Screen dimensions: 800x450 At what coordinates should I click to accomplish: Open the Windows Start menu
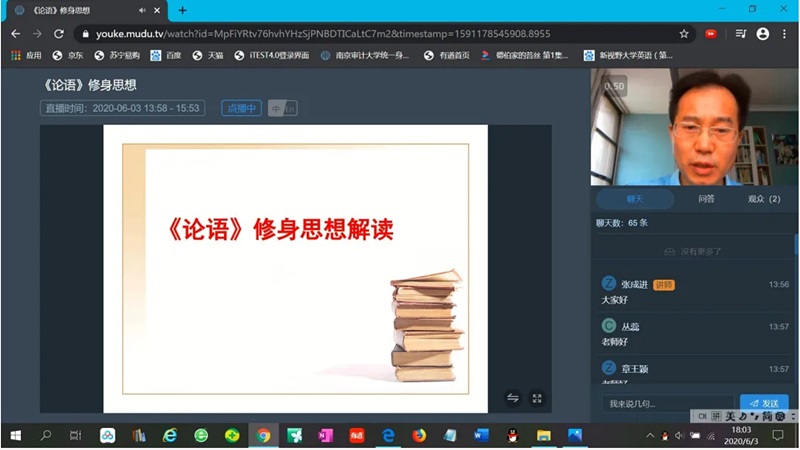click(x=15, y=436)
